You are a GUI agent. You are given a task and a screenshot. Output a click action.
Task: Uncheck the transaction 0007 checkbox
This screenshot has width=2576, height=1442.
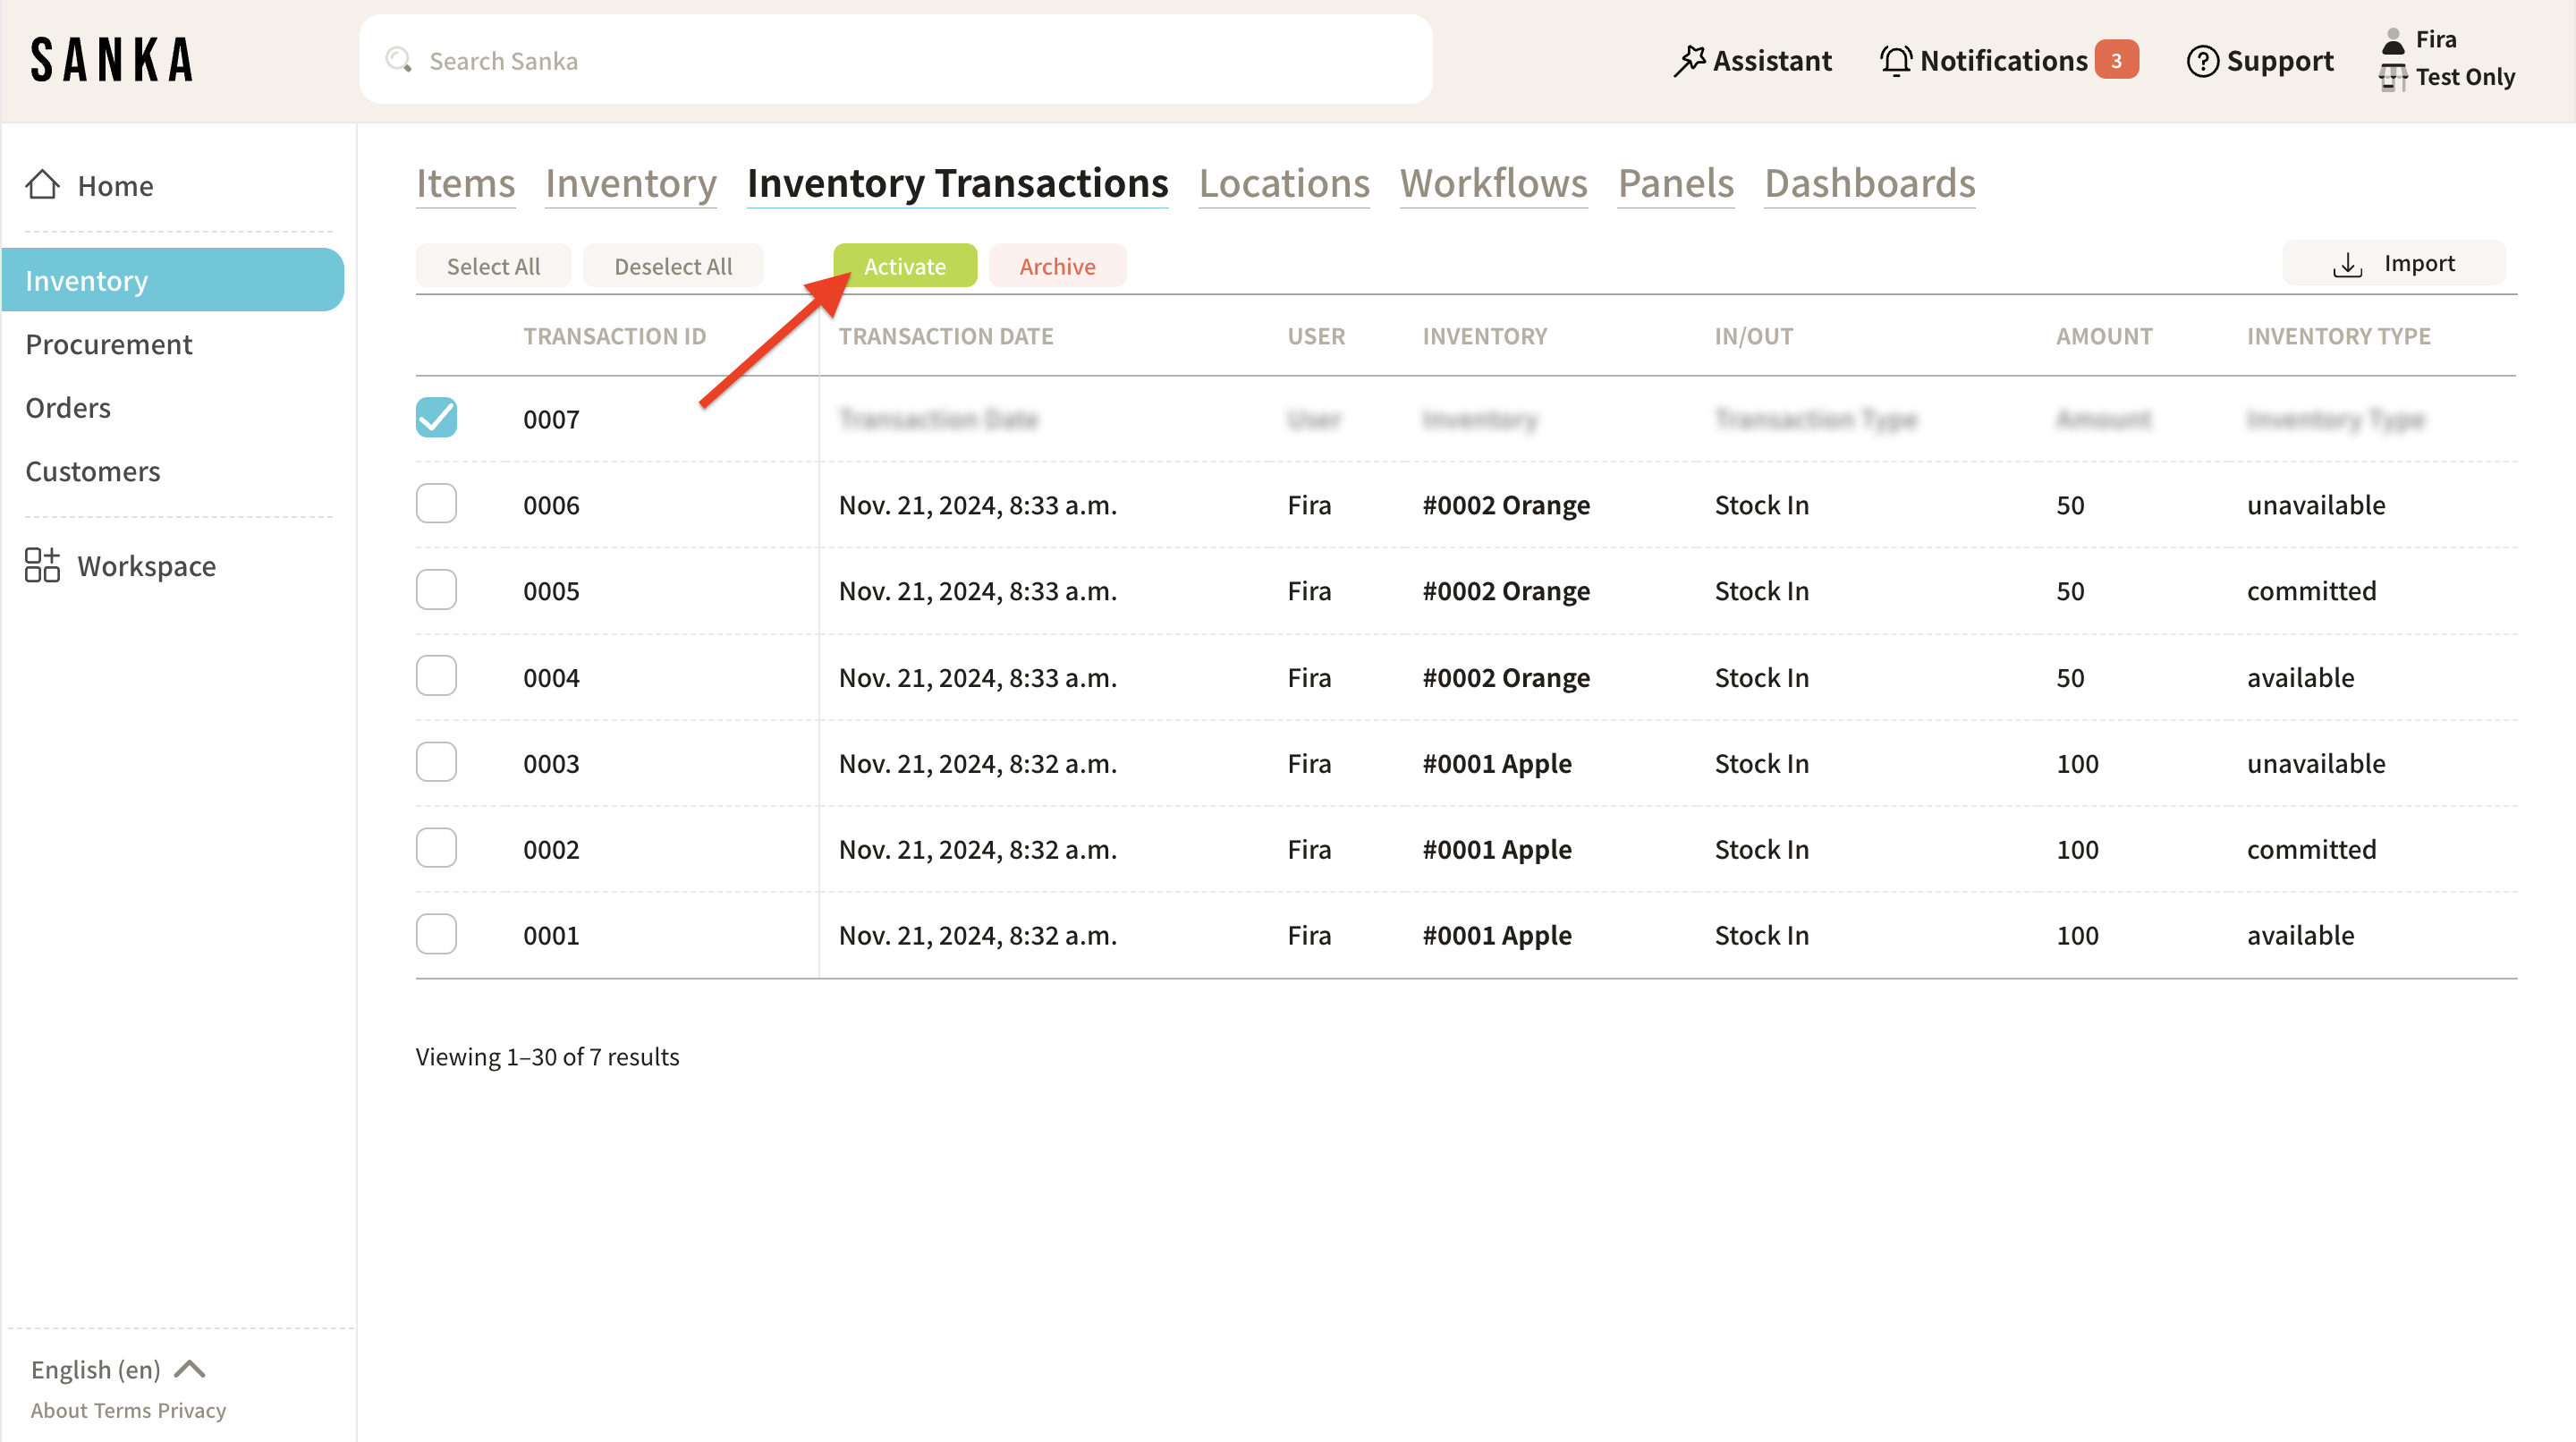436,418
